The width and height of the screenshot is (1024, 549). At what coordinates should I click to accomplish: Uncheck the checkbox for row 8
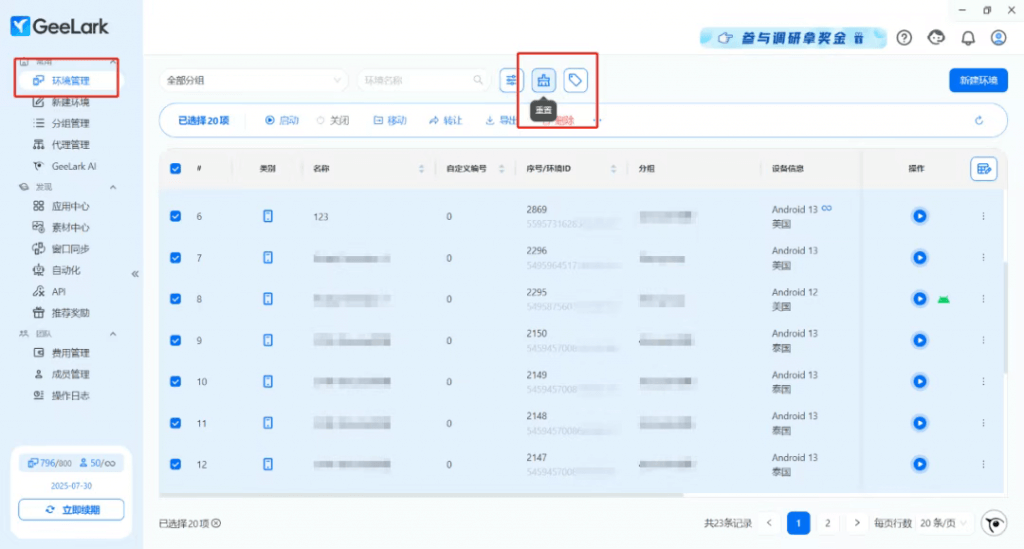pos(176,299)
